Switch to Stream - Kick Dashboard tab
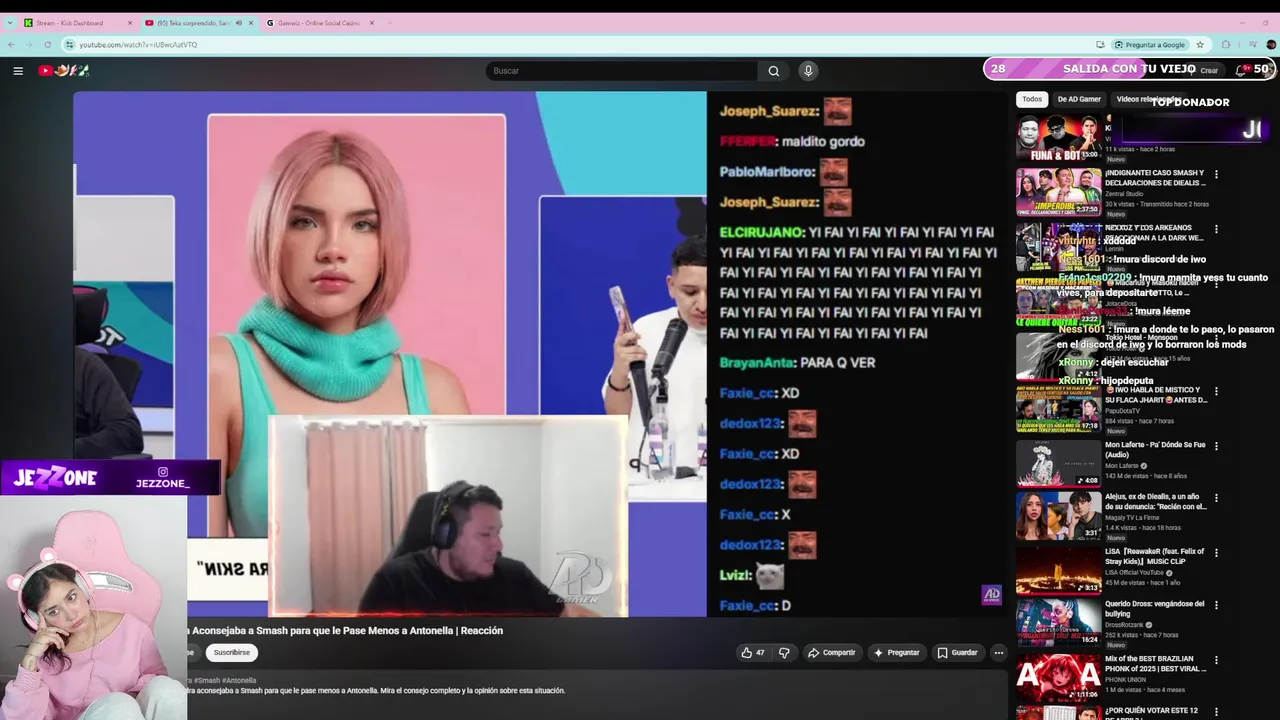 [x=78, y=23]
